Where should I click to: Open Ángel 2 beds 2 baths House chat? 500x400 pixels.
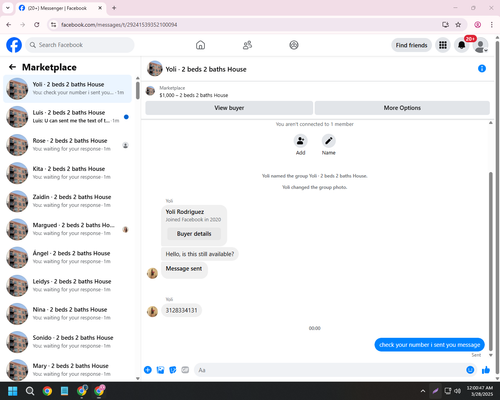click(x=68, y=257)
